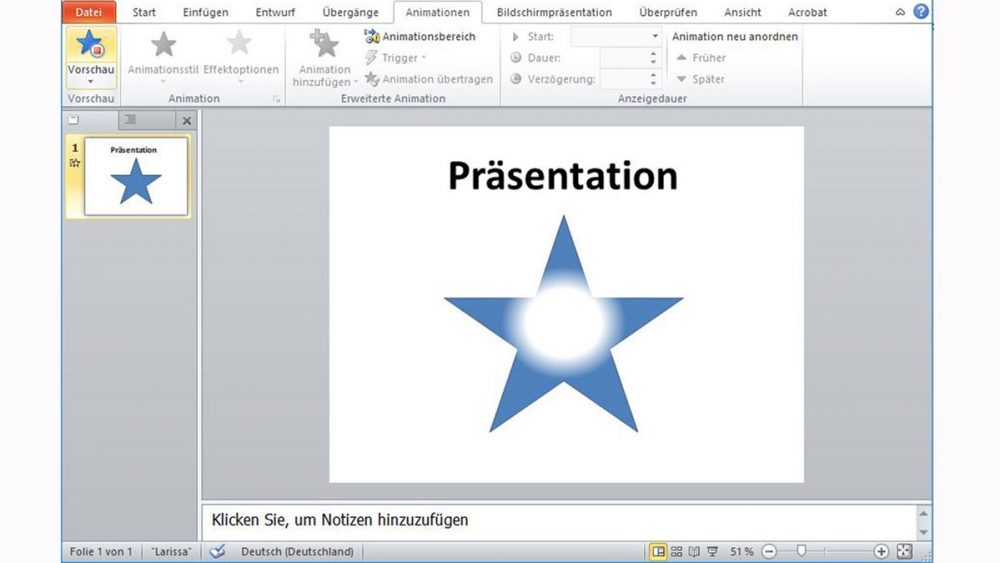Switch to Reading view
This screenshot has height=563, width=1000.
click(694, 551)
